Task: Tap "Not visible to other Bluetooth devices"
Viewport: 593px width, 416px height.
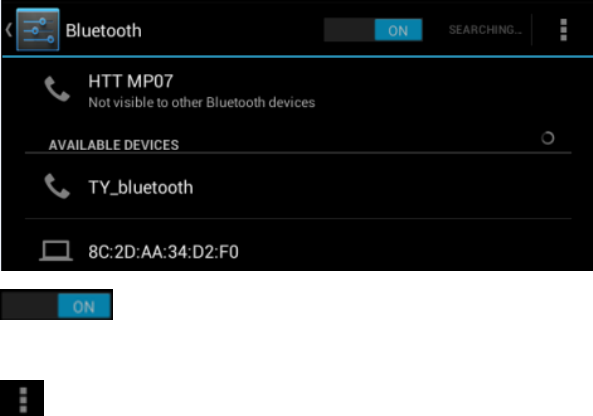Action: [x=202, y=102]
